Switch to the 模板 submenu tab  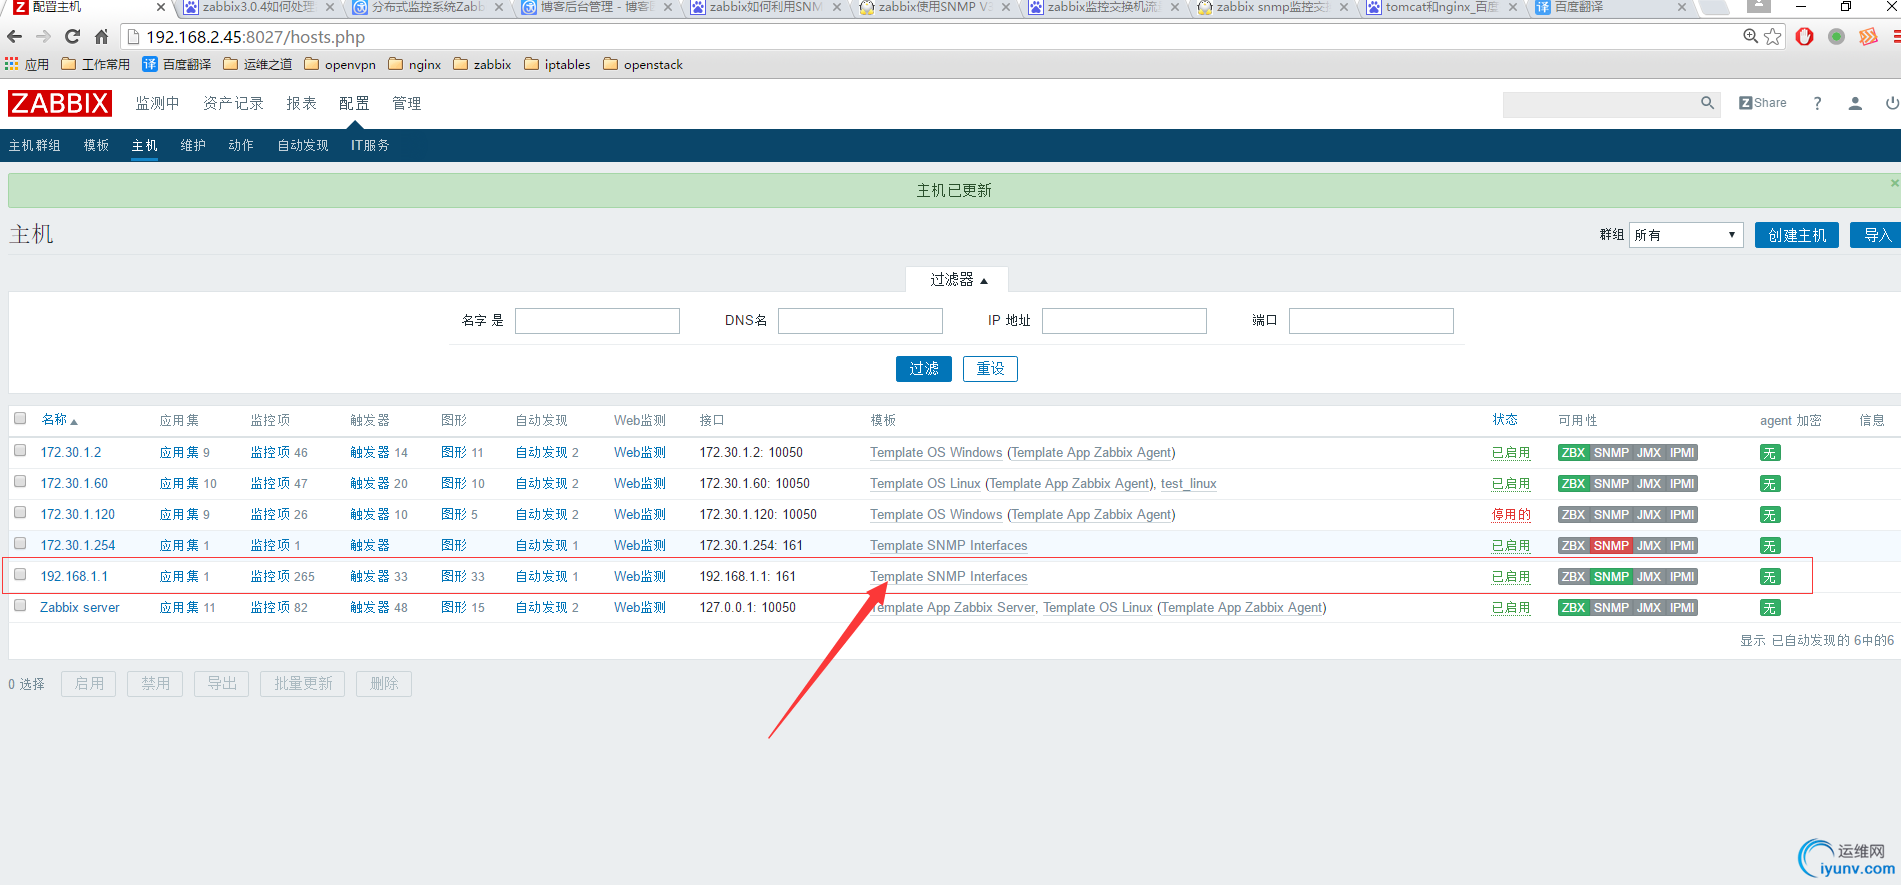pyautogui.click(x=96, y=145)
